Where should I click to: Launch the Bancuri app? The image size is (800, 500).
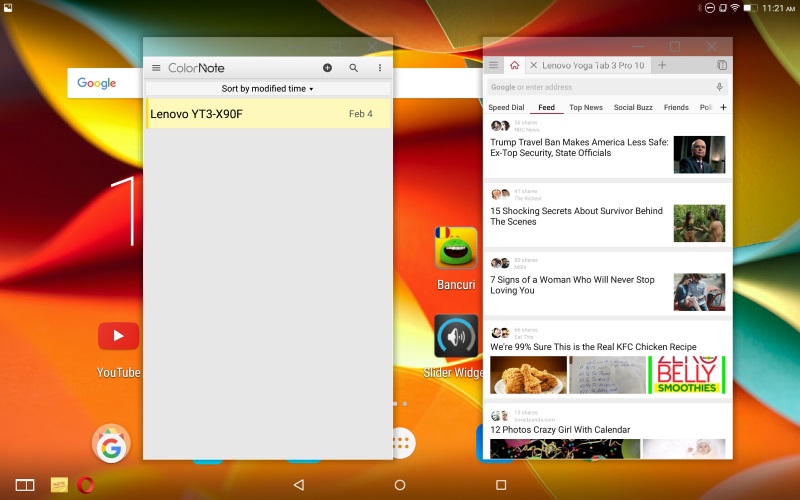(456, 248)
